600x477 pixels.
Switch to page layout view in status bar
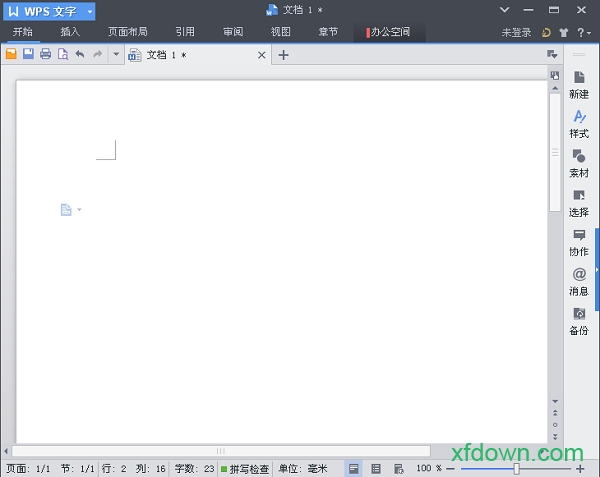pos(354,468)
